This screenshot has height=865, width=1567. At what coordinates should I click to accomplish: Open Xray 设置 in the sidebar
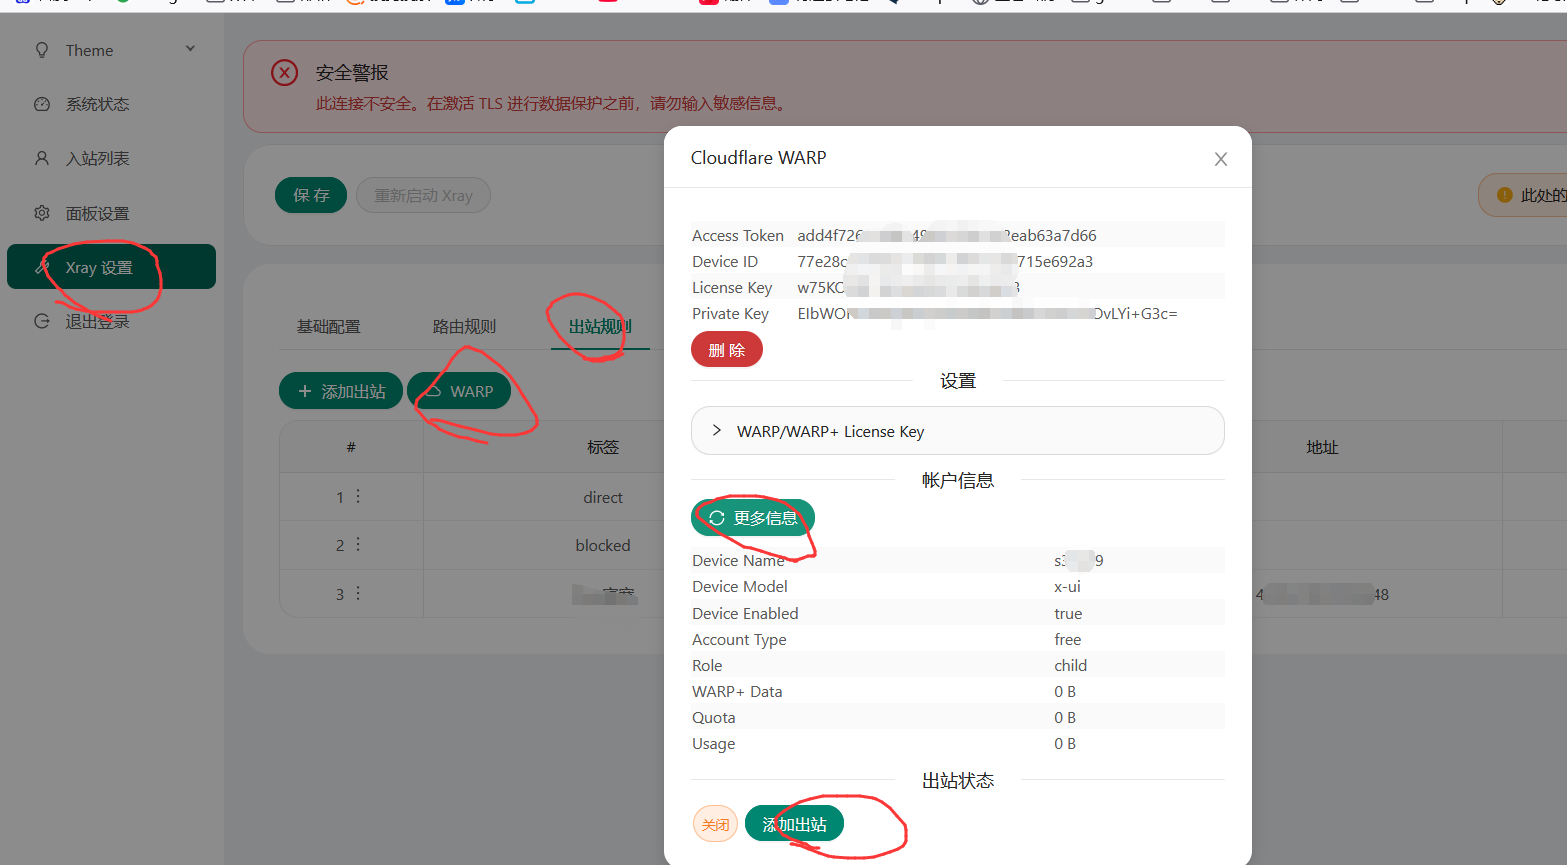(x=111, y=267)
